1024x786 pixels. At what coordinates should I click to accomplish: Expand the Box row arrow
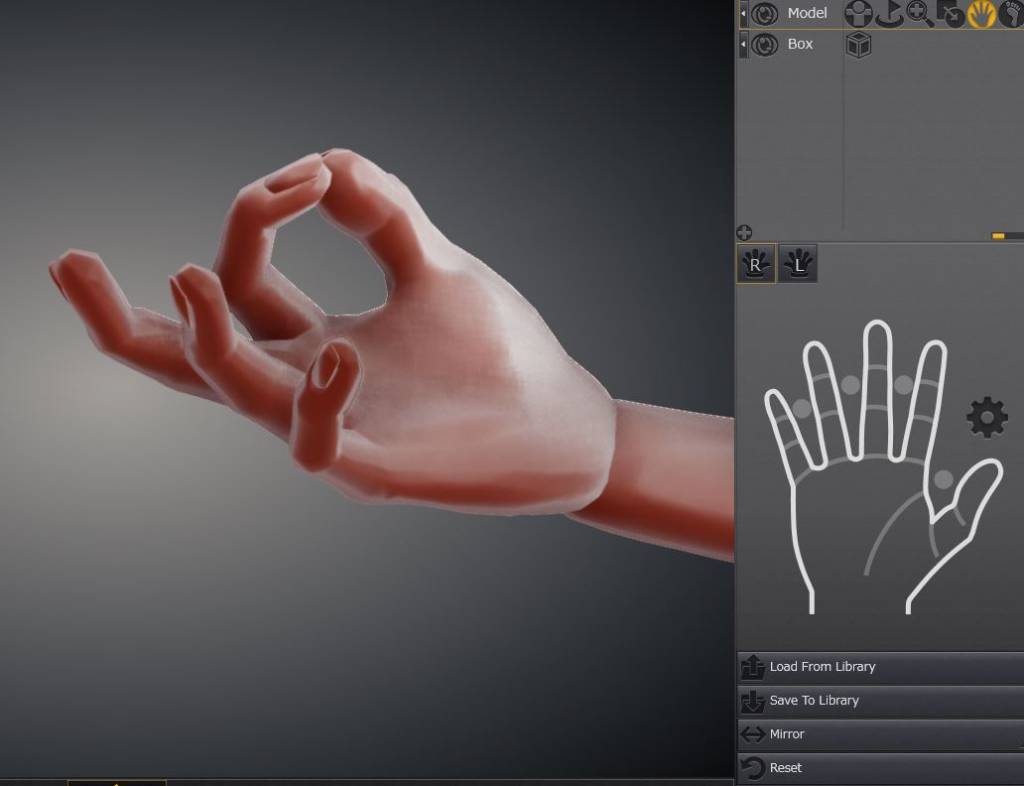744,45
